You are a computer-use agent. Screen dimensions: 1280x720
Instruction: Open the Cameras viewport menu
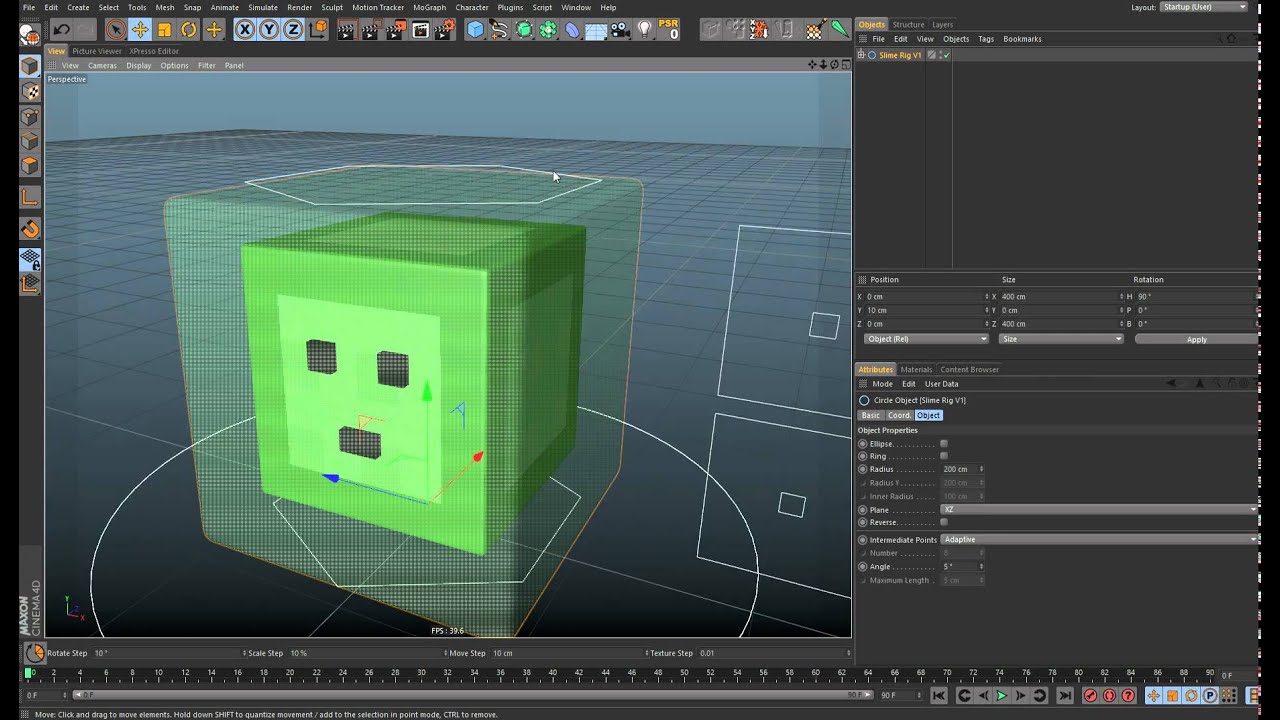pos(102,66)
